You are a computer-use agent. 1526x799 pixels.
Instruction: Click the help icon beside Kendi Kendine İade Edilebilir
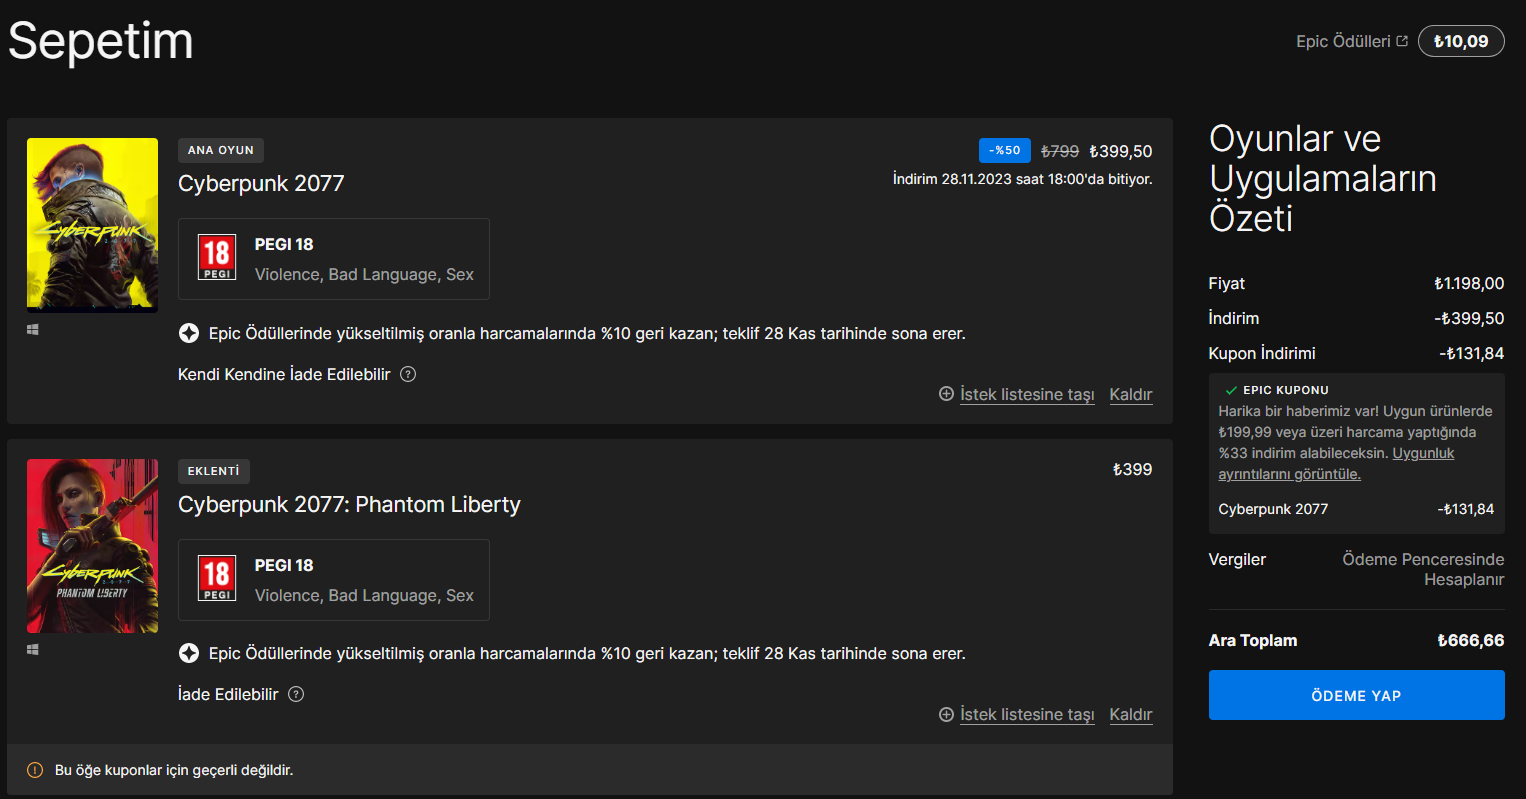408,374
